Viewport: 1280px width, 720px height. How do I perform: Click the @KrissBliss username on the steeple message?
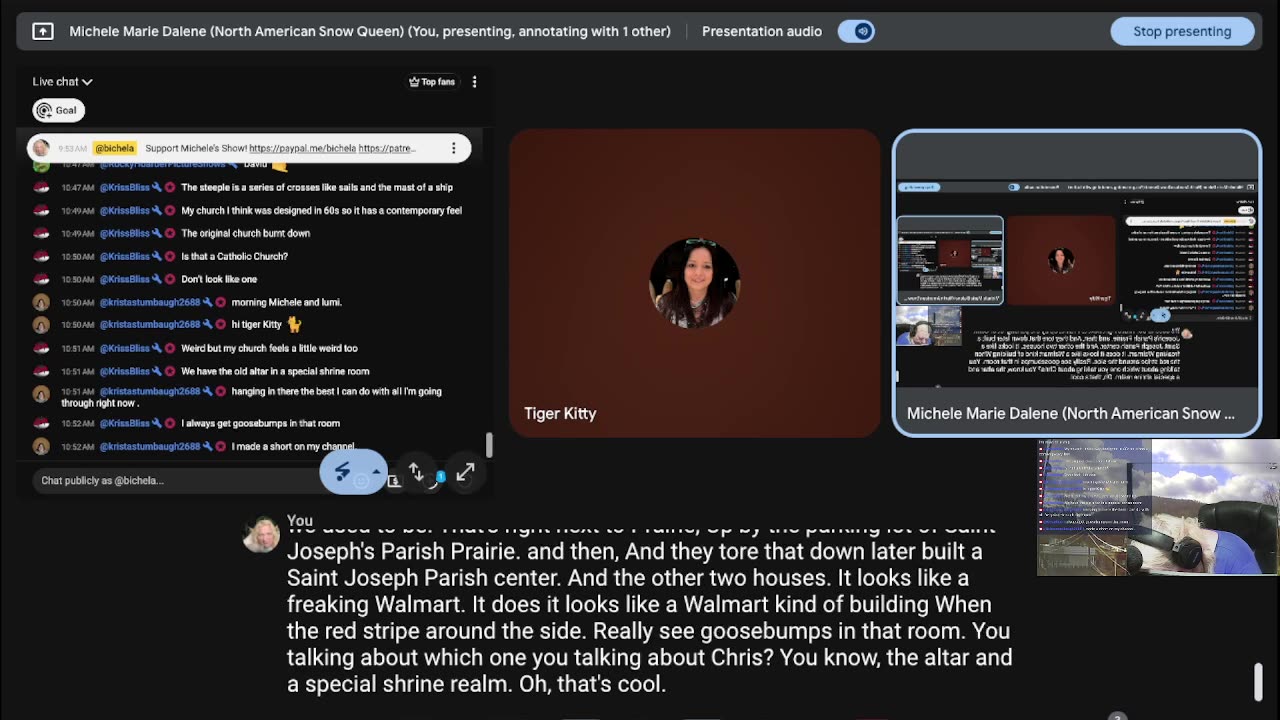coord(124,188)
